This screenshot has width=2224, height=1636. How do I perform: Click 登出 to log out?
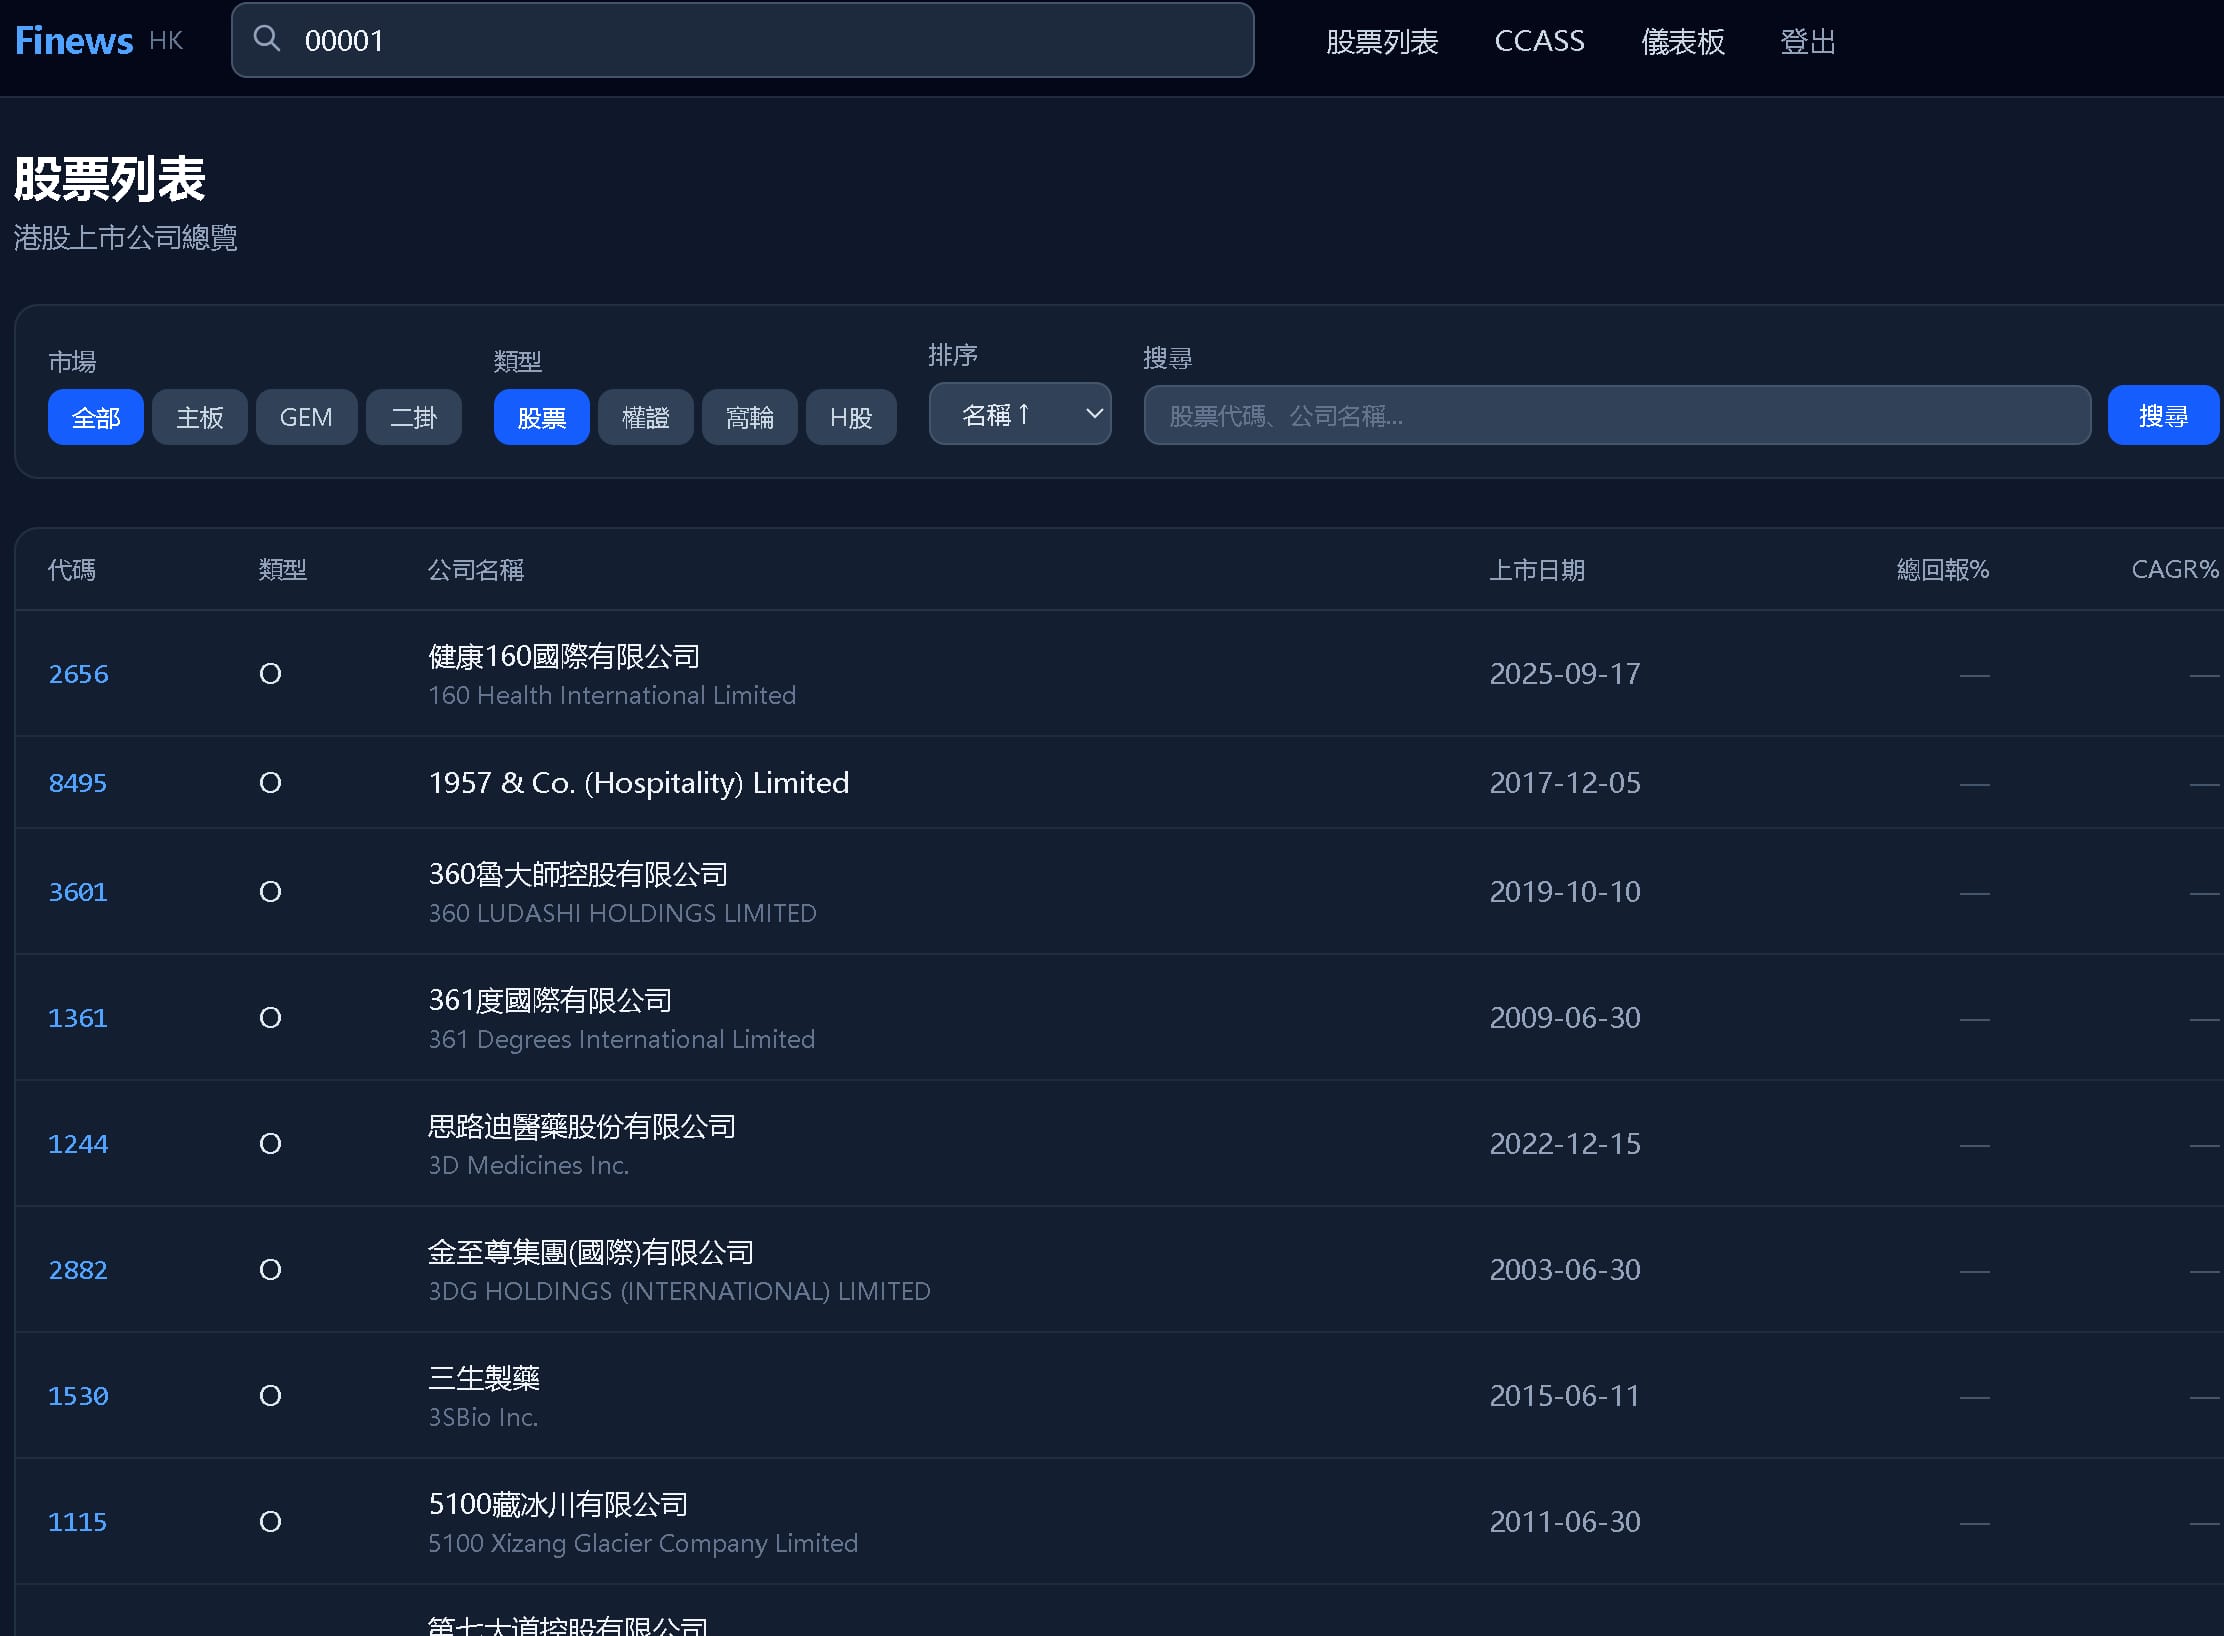click(x=1808, y=41)
